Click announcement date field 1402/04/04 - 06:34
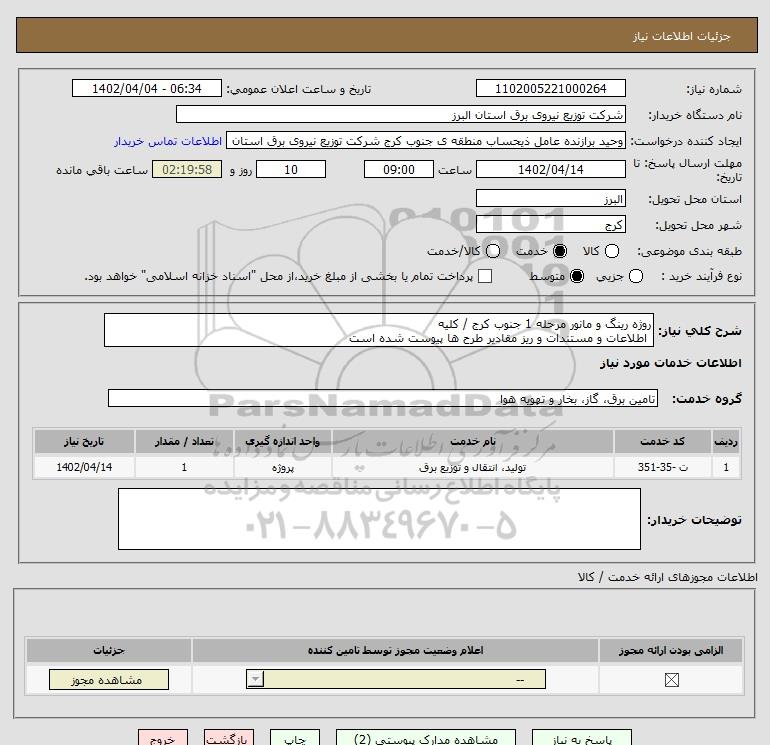 (x=147, y=88)
